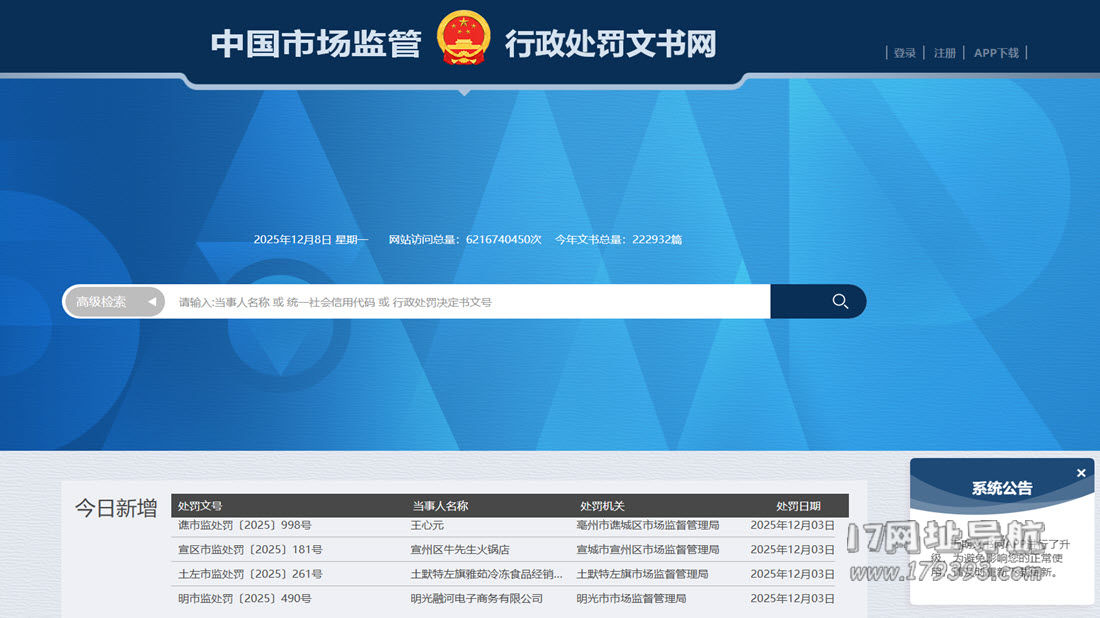Open the 登录 login link
This screenshot has width=1100, height=618.
(905, 53)
